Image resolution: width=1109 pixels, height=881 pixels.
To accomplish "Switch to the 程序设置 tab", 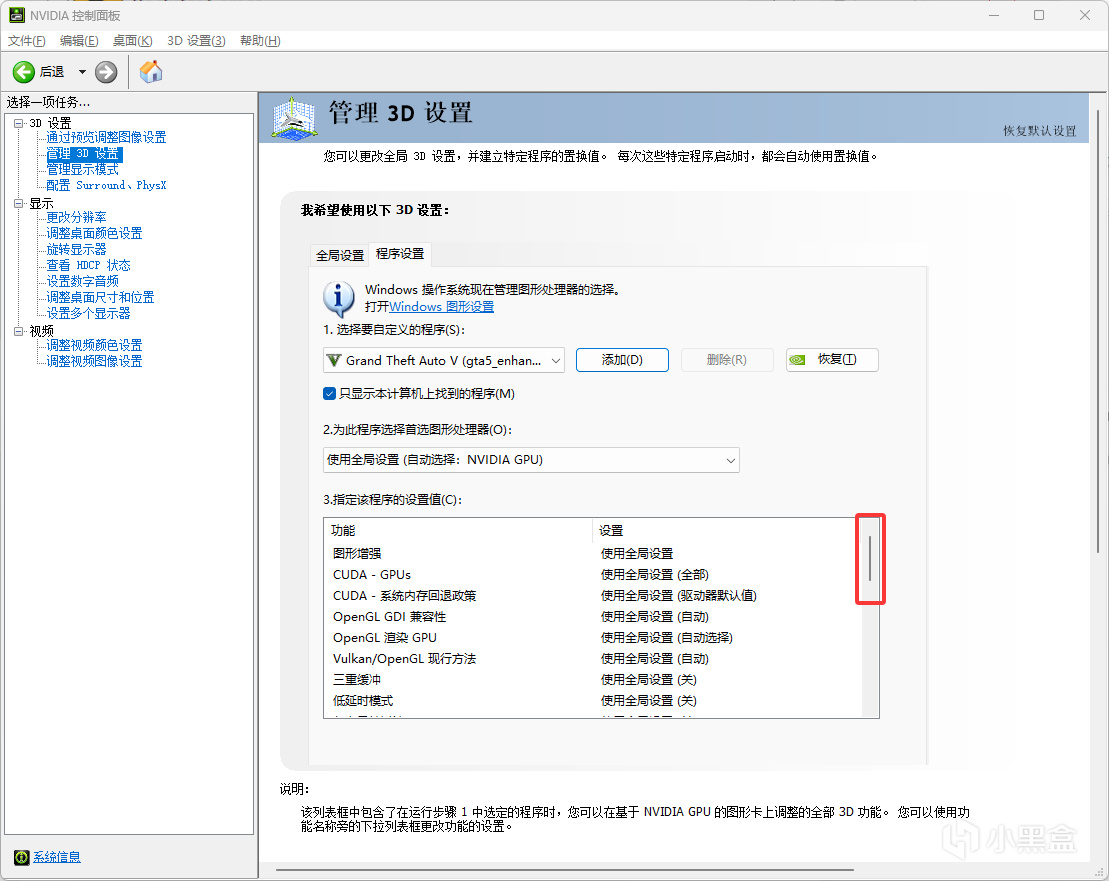I will (400, 253).
